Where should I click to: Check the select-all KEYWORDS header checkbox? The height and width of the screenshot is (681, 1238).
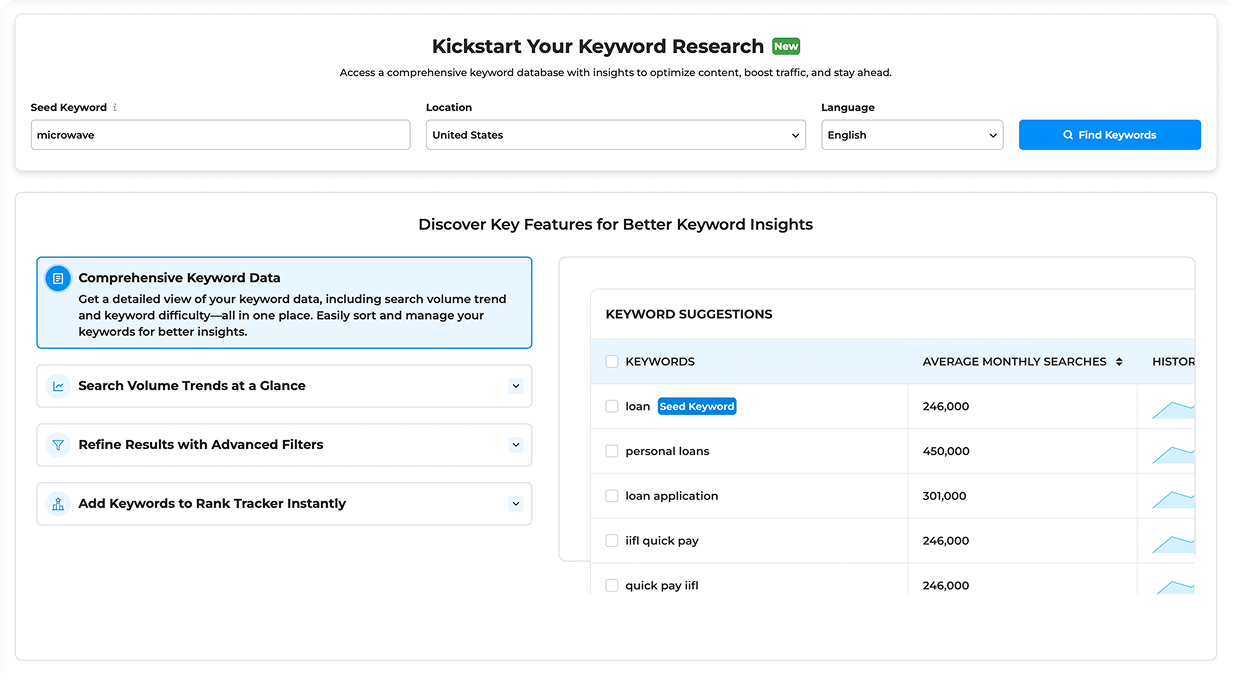pyautogui.click(x=612, y=362)
